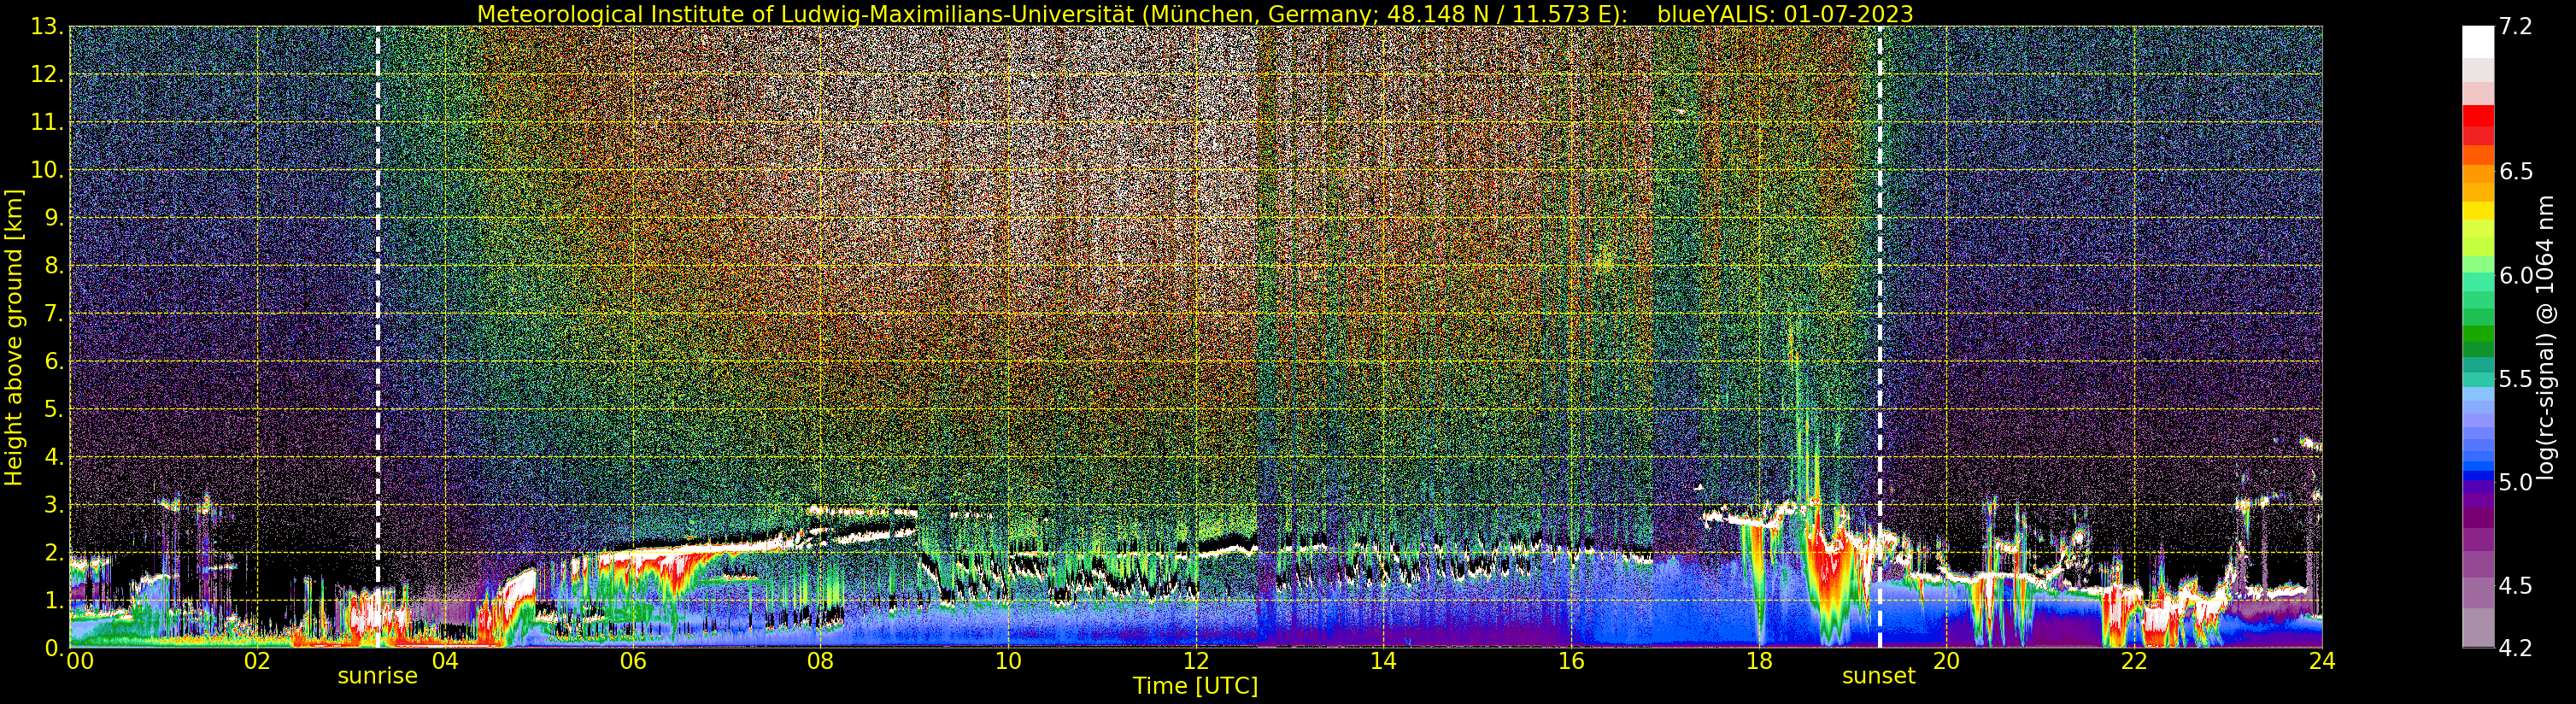The width and height of the screenshot is (2576, 704).
Task: Click the 'Time [UTC]' axis label
Action: click(1195, 686)
